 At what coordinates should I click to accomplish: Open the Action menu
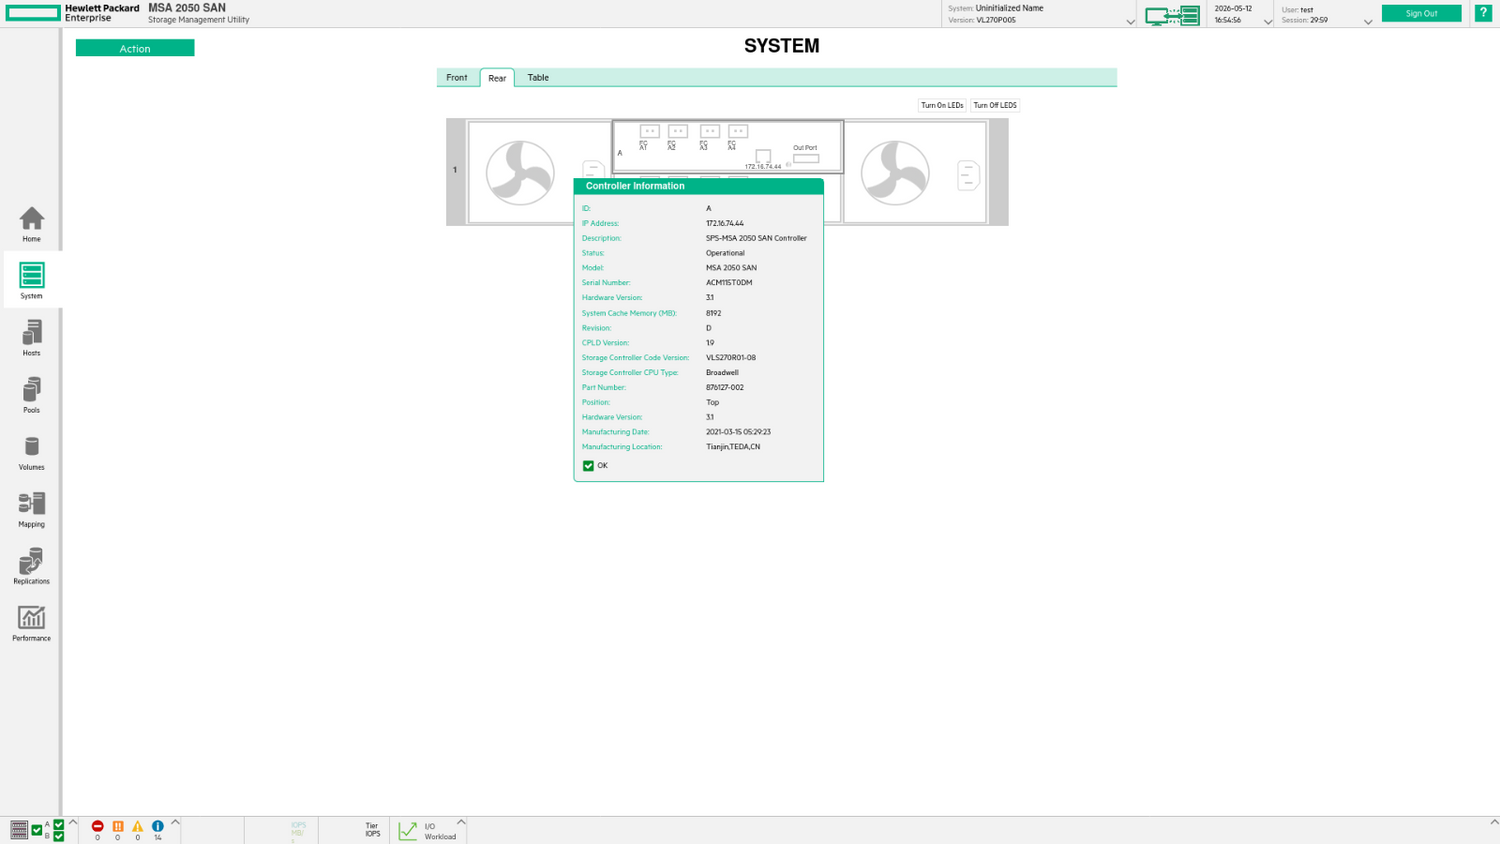(135, 48)
